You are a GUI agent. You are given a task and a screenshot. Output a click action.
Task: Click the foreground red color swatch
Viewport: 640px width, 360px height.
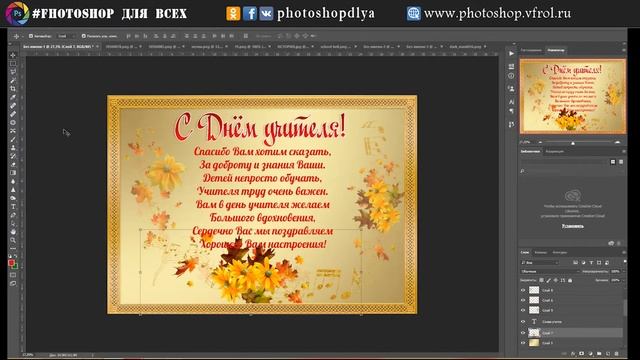(11, 263)
